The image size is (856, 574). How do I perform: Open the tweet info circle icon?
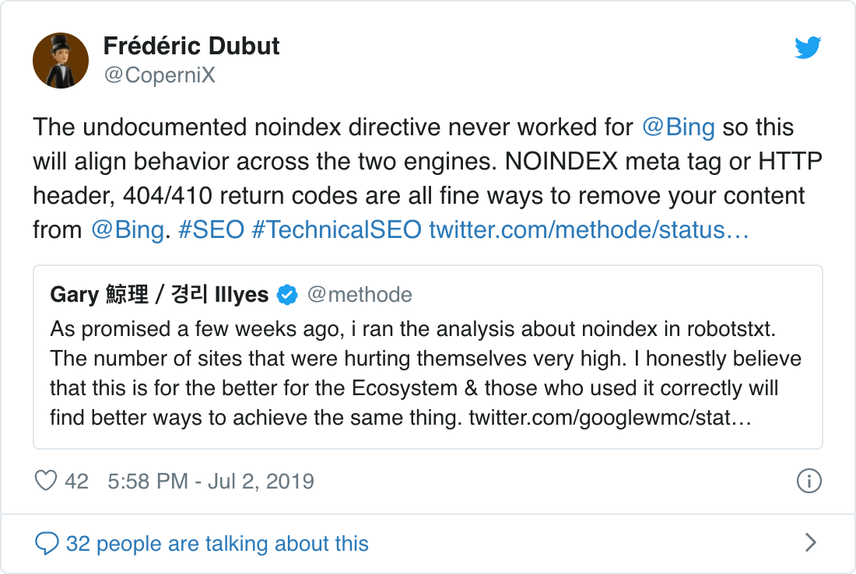(809, 481)
